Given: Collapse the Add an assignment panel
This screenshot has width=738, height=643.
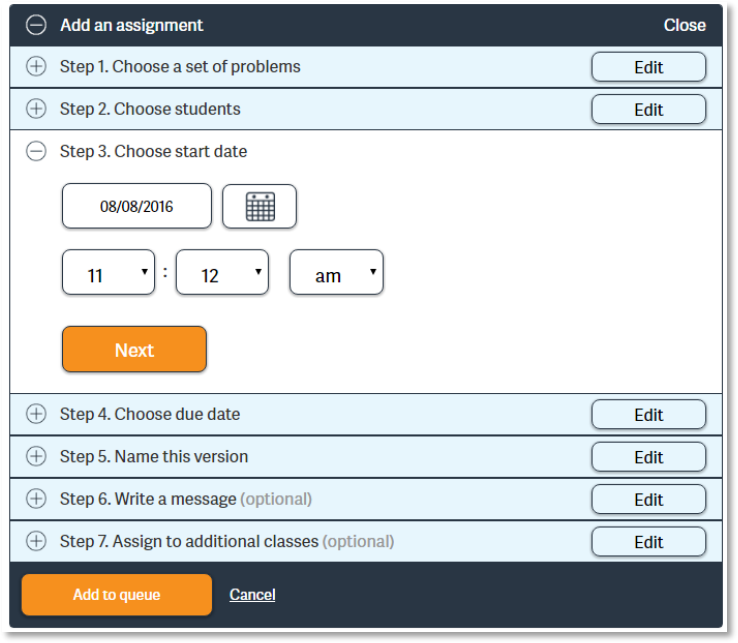Looking at the screenshot, I should [x=36, y=25].
